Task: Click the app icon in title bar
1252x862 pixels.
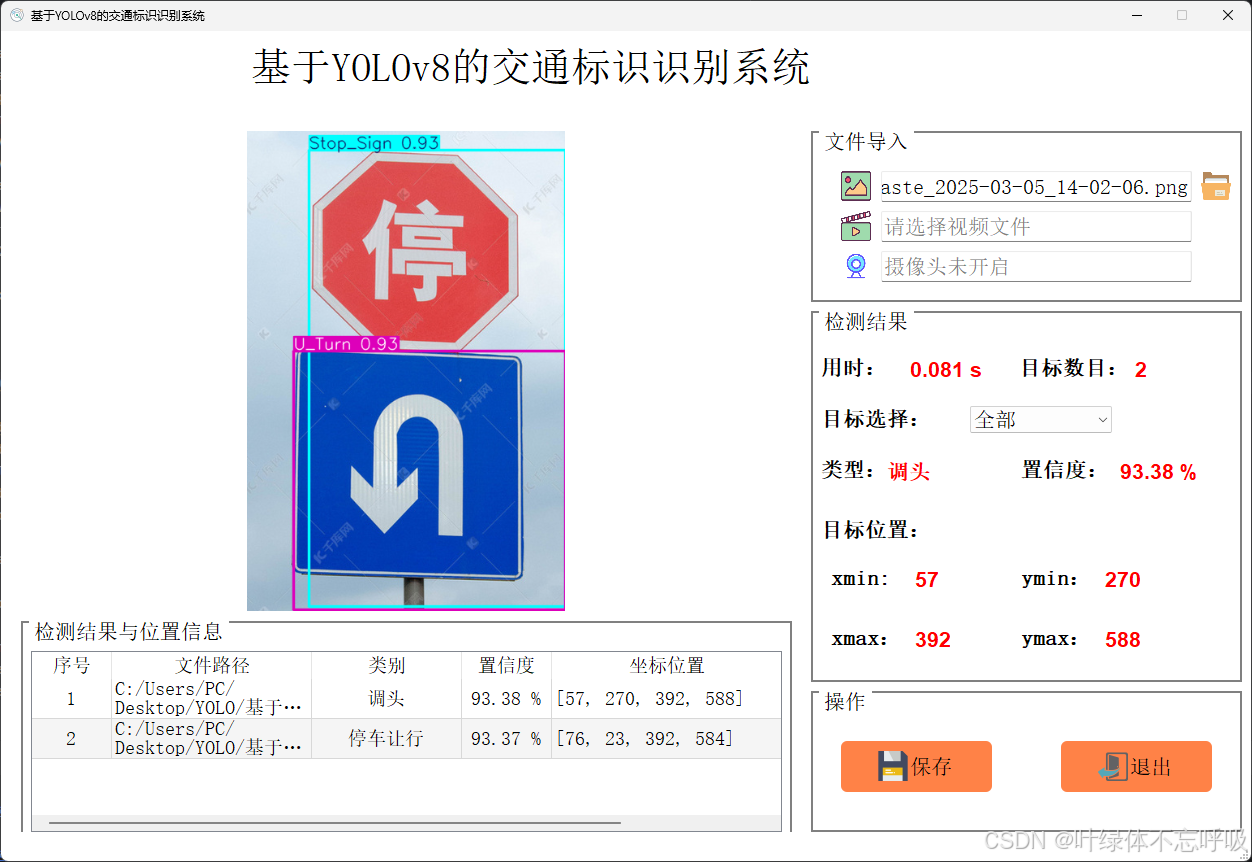Action: point(16,15)
